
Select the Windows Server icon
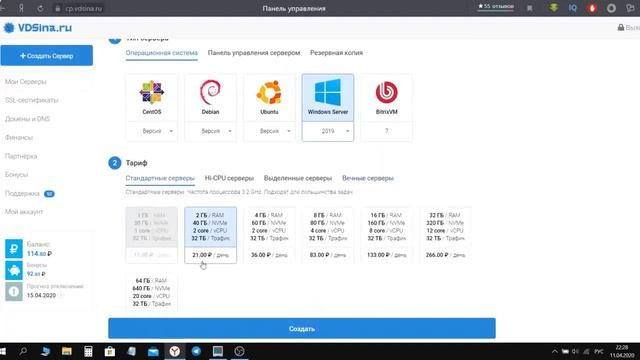pos(328,92)
